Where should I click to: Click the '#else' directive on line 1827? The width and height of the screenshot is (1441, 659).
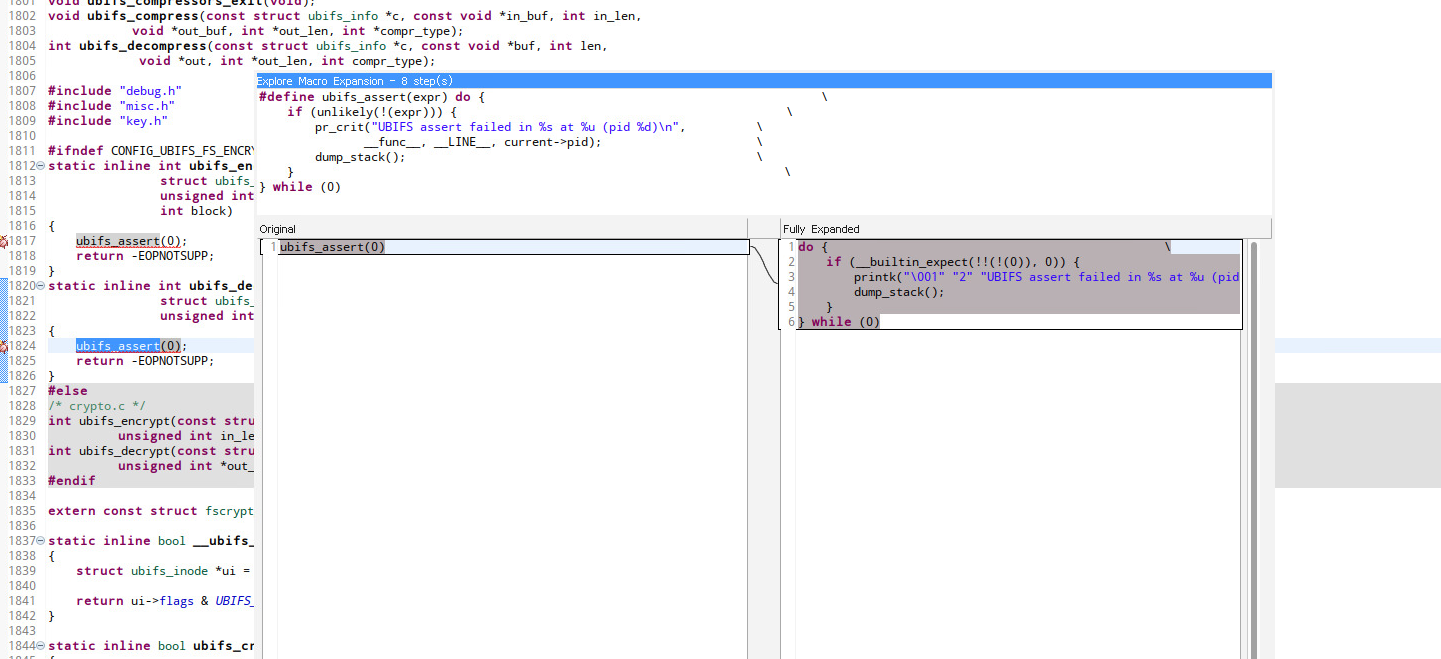click(68, 391)
